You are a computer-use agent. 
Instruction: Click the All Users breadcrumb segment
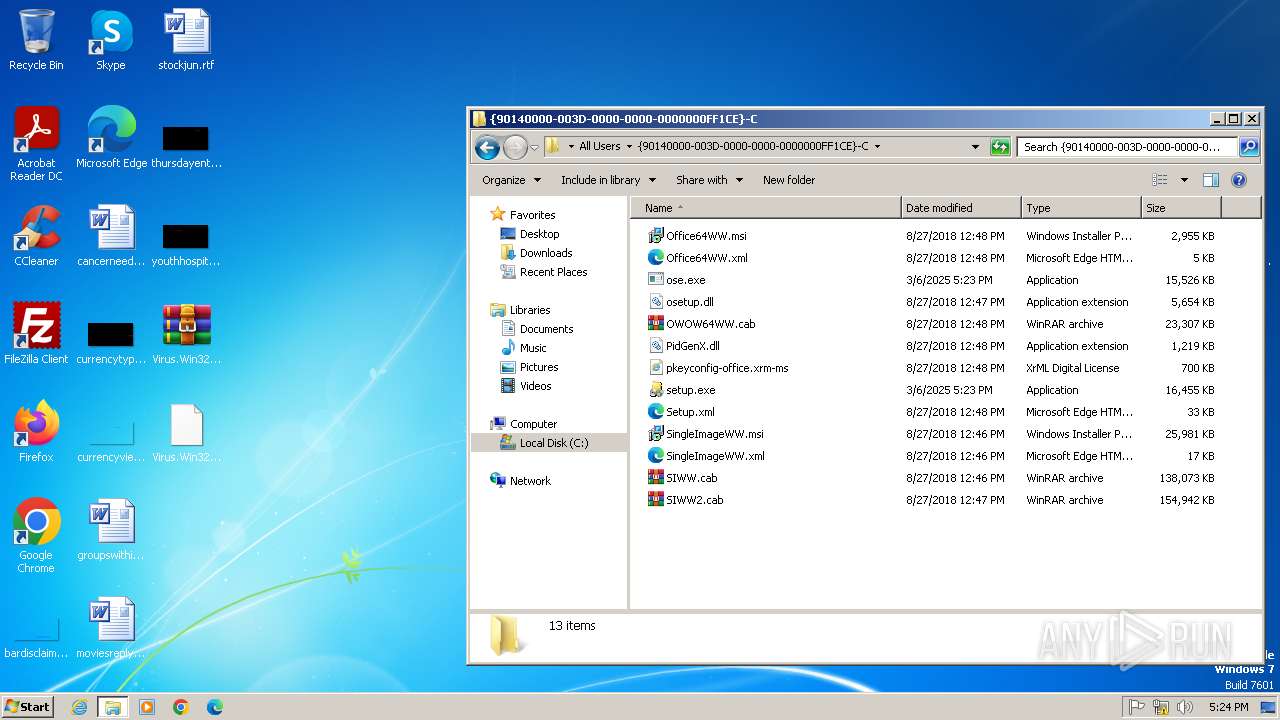(x=600, y=147)
